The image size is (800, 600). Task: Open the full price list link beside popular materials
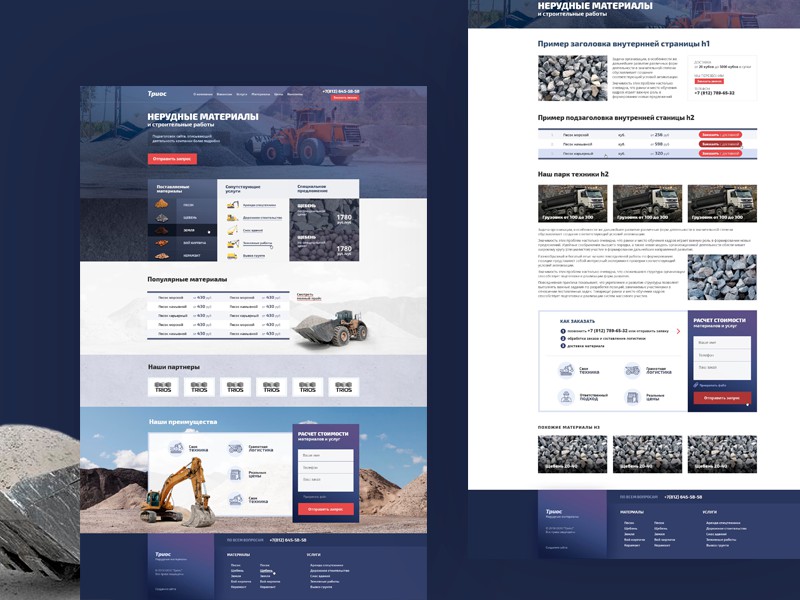[309, 296]
